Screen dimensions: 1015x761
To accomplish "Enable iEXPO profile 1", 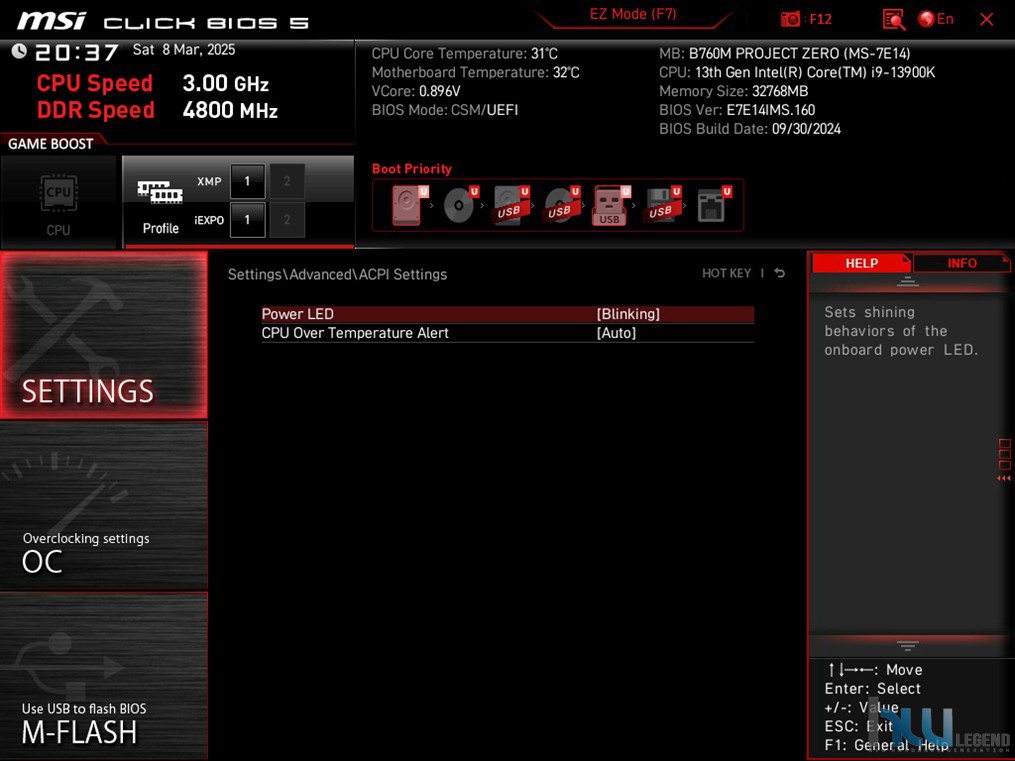I will coord(247,220).
